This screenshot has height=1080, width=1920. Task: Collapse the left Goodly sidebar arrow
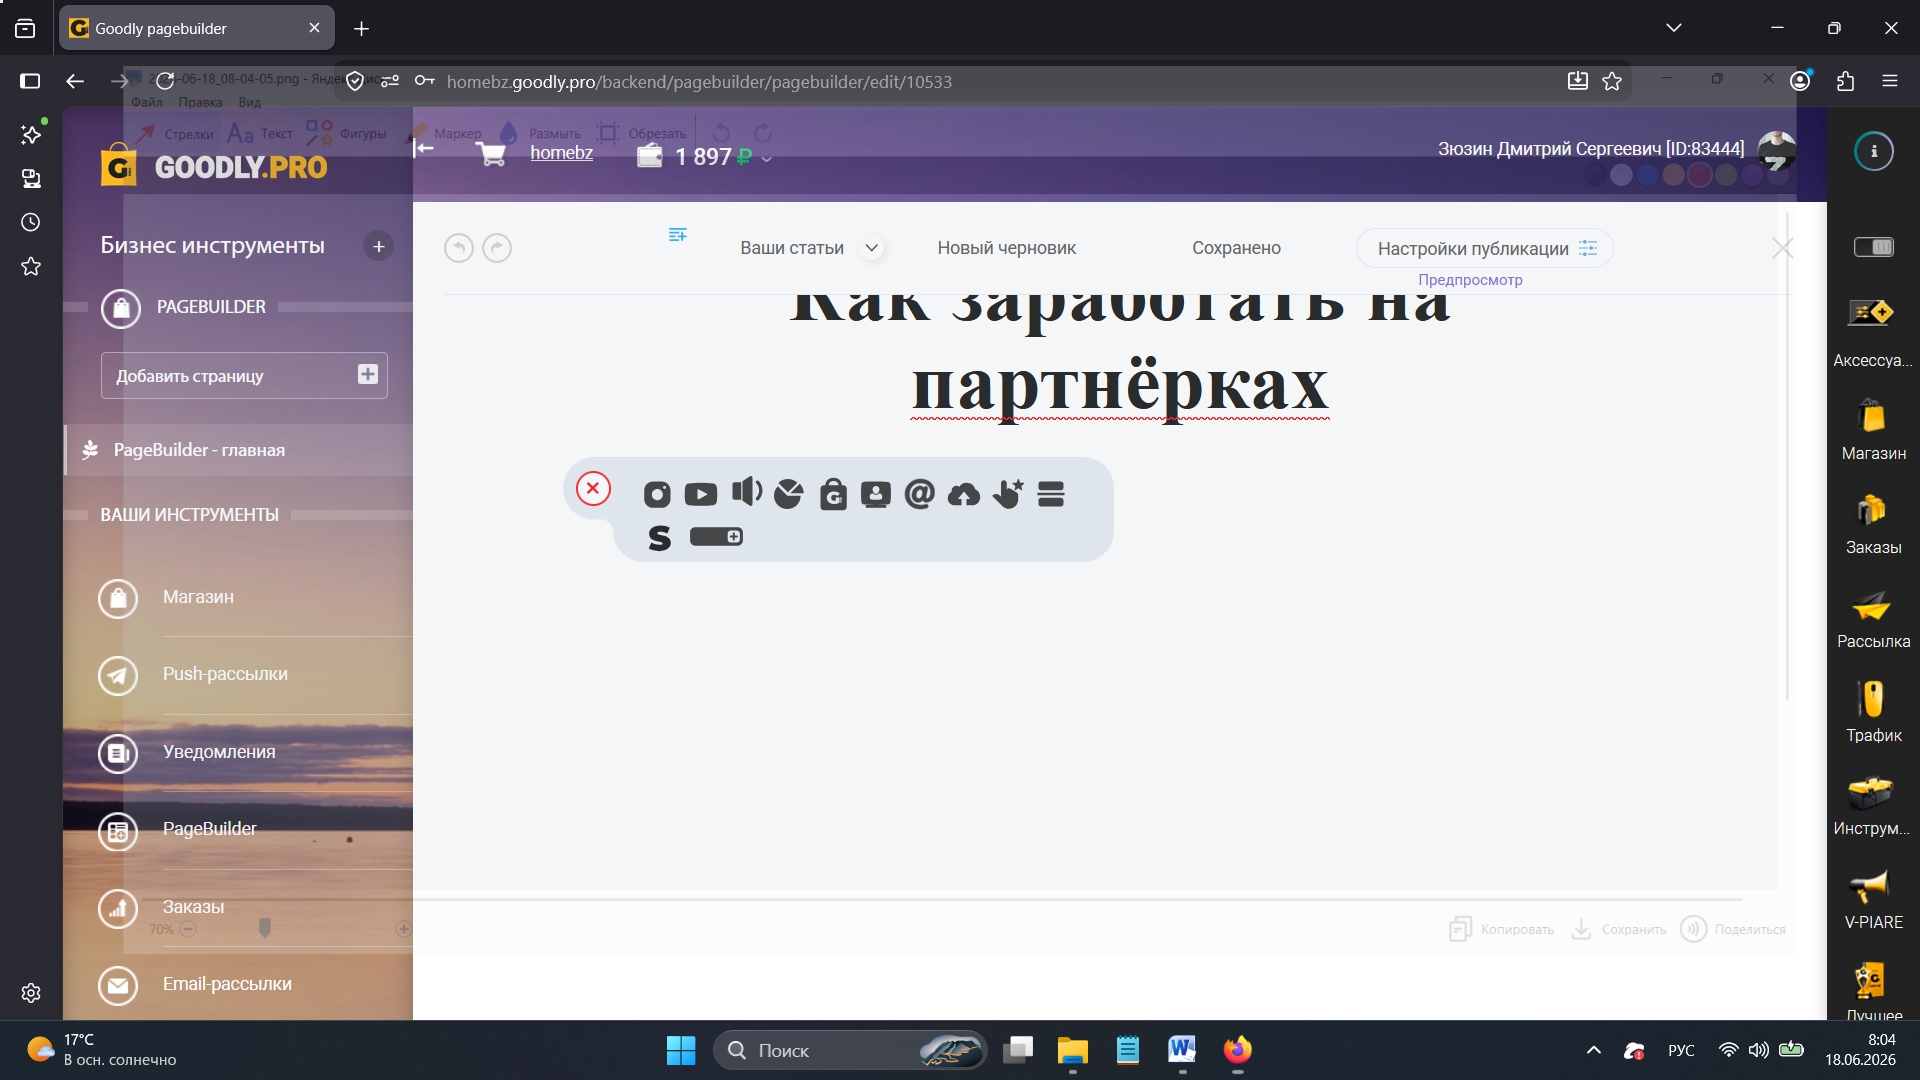pos(424,148)
